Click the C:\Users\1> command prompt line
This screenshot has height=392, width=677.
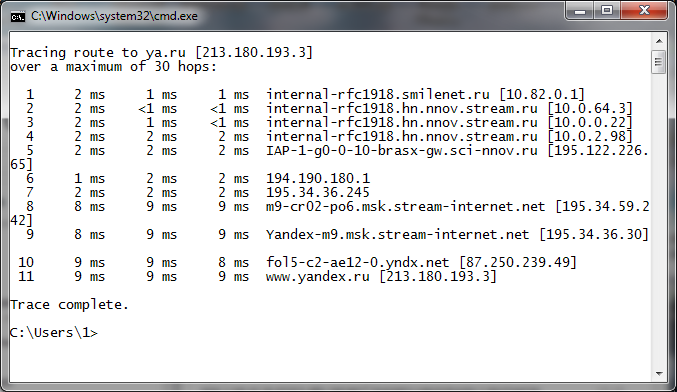[x=54, y=333]
